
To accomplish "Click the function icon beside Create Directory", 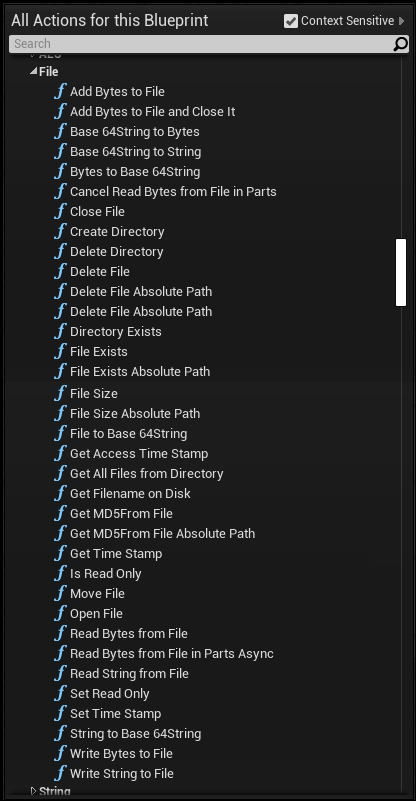I will (x=60, y=231).
